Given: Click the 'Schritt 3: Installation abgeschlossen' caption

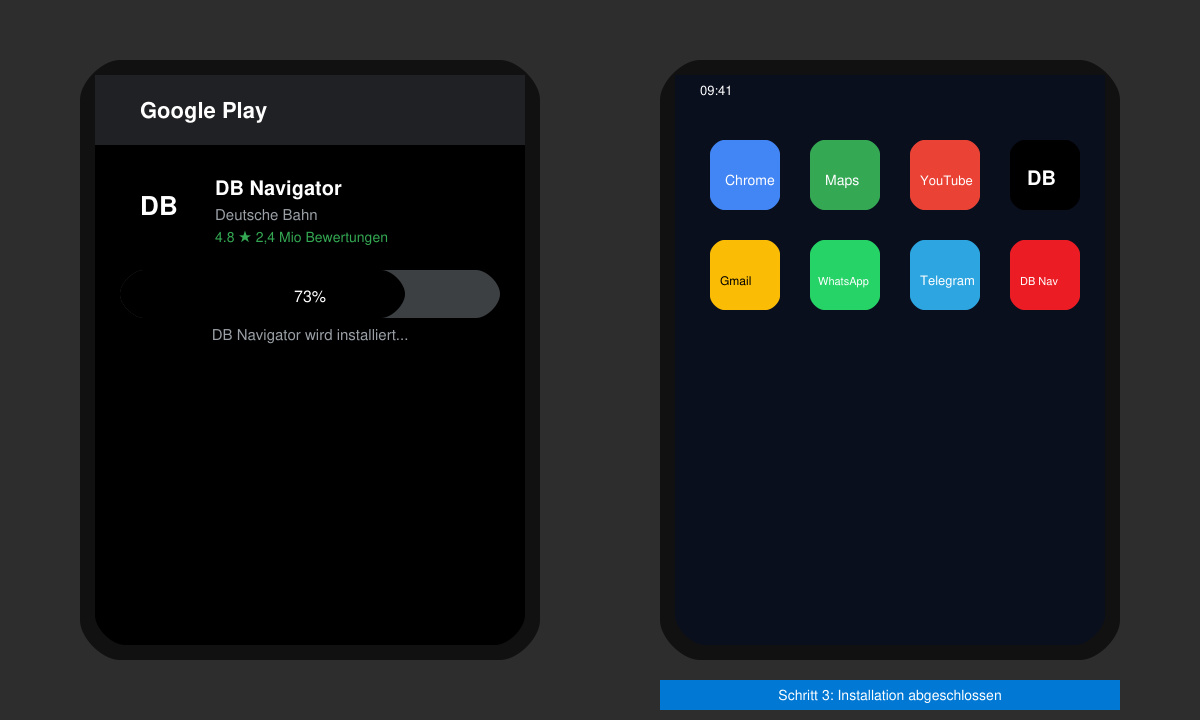Looking at the screenshot, I should coord(890,695).
